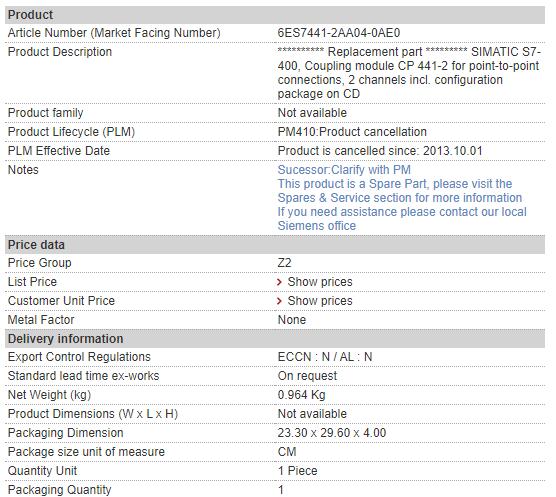The height and width of the screenshot is (497, 556).
Task: Click the List Price label
Action: pyautogui.click(x=32, y=282)
